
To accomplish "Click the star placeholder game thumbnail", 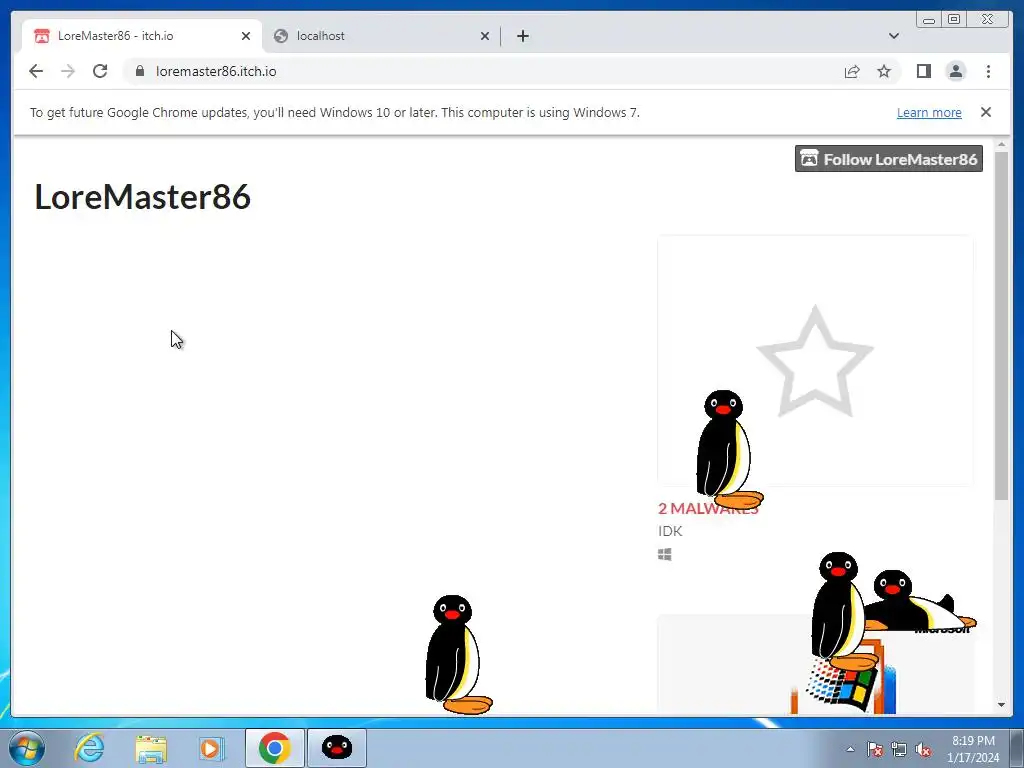I will click(815, 360).
